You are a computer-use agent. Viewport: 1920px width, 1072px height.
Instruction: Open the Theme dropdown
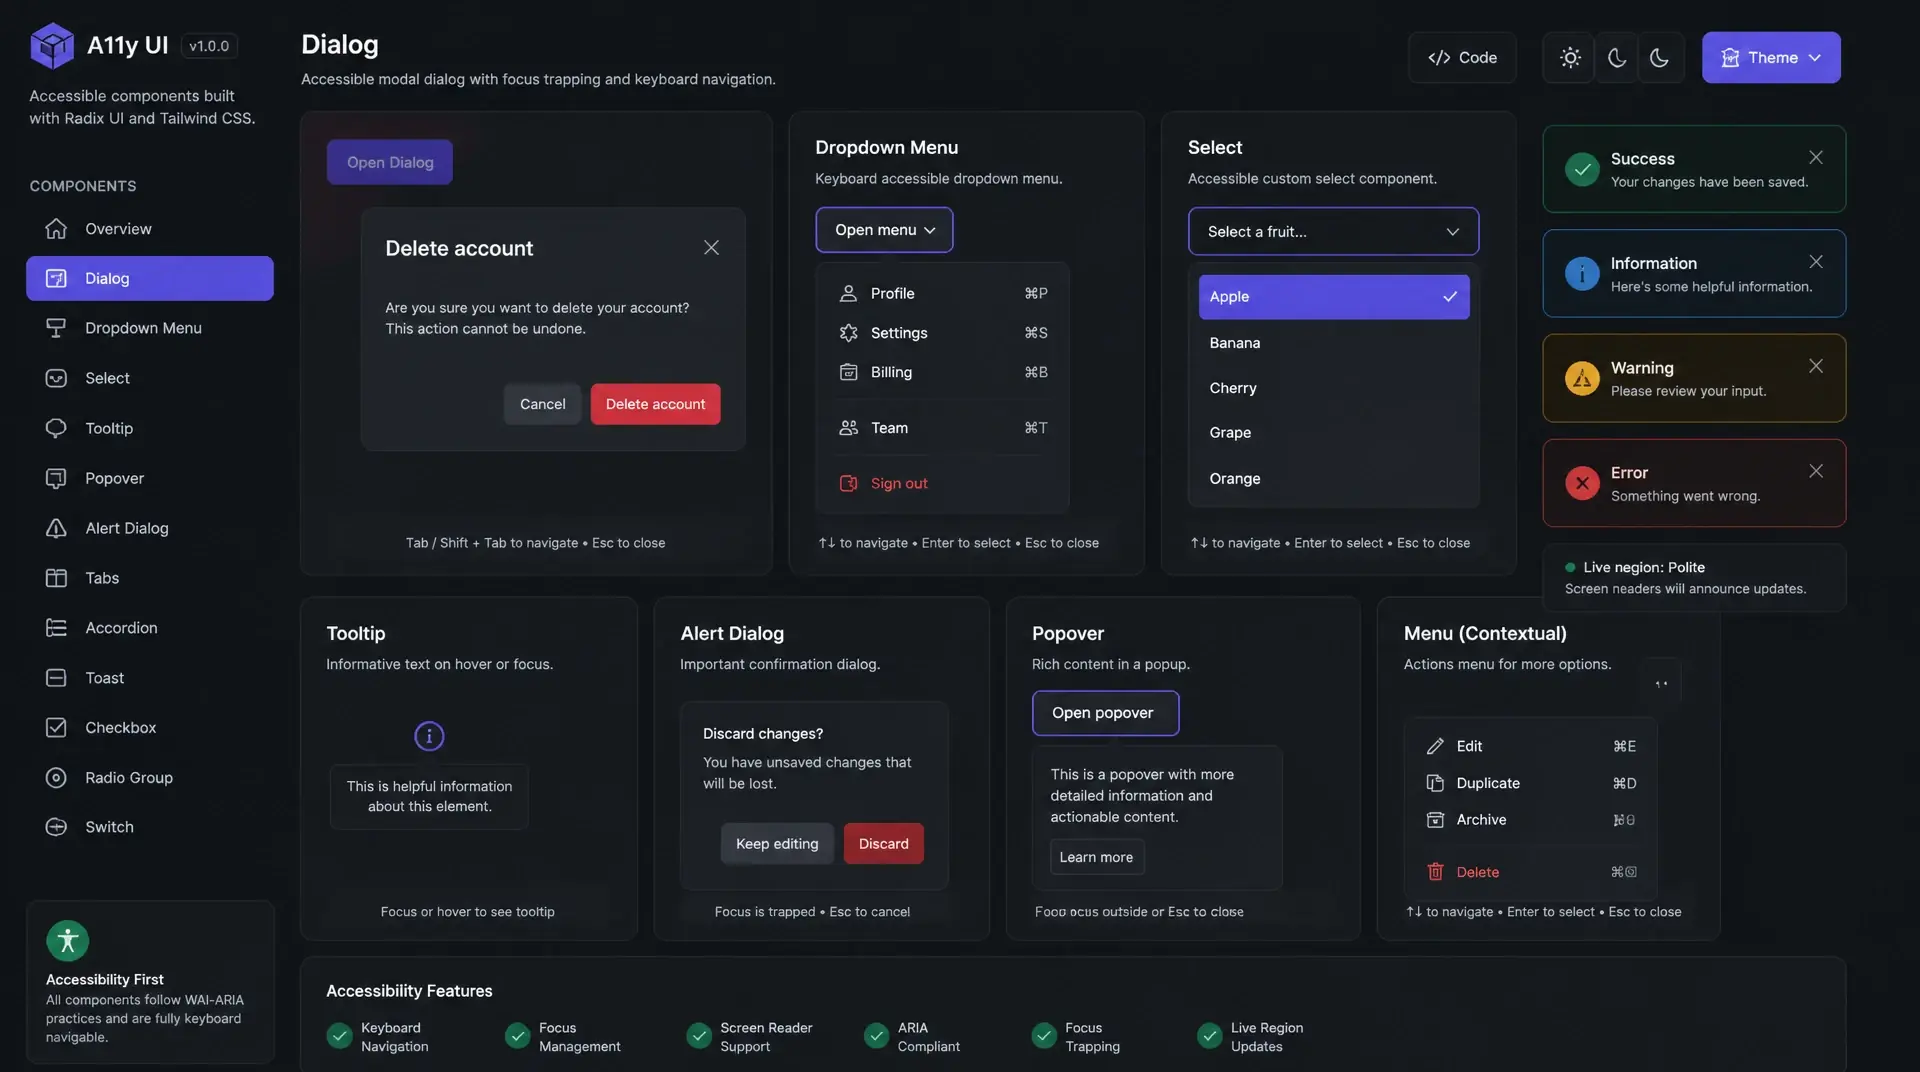[1771, 58]
